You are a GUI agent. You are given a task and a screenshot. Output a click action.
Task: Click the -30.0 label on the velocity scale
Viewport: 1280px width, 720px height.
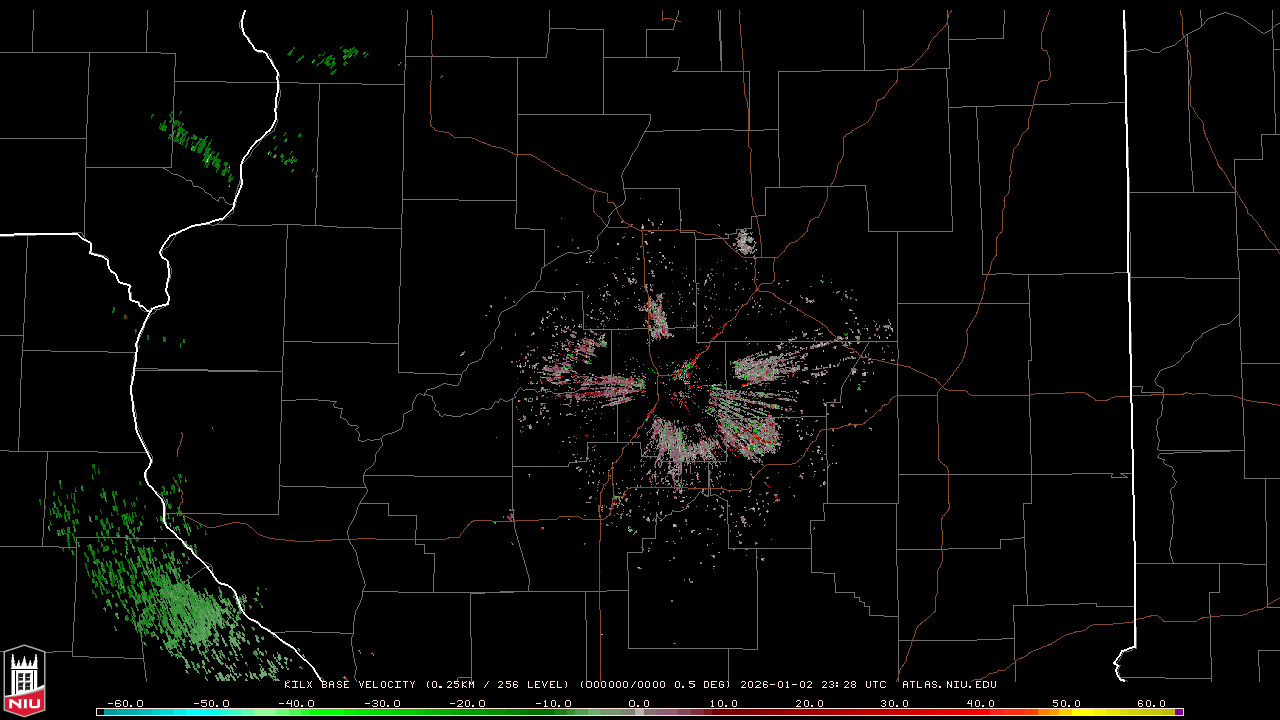coord(381,703)
